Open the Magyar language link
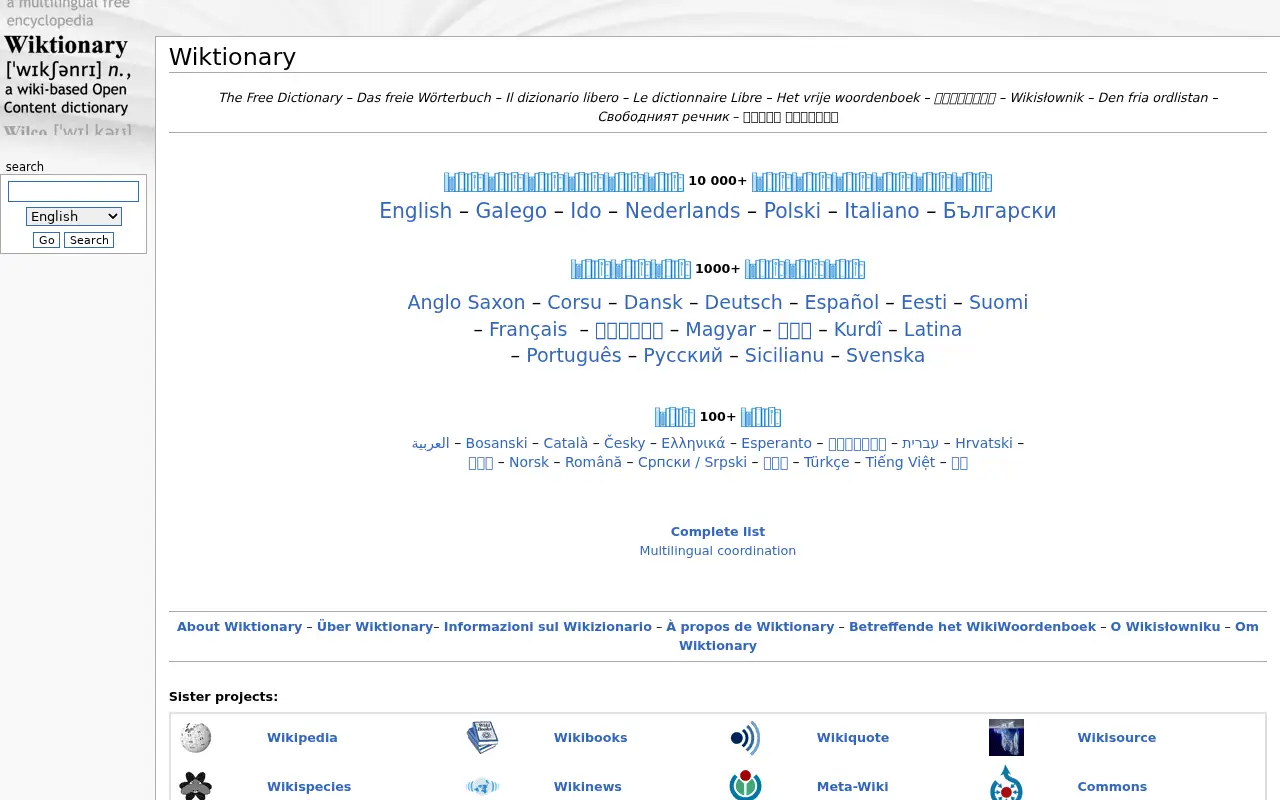Image resolution: width=1280 pixels, height=800 pixels. (721, 329)
